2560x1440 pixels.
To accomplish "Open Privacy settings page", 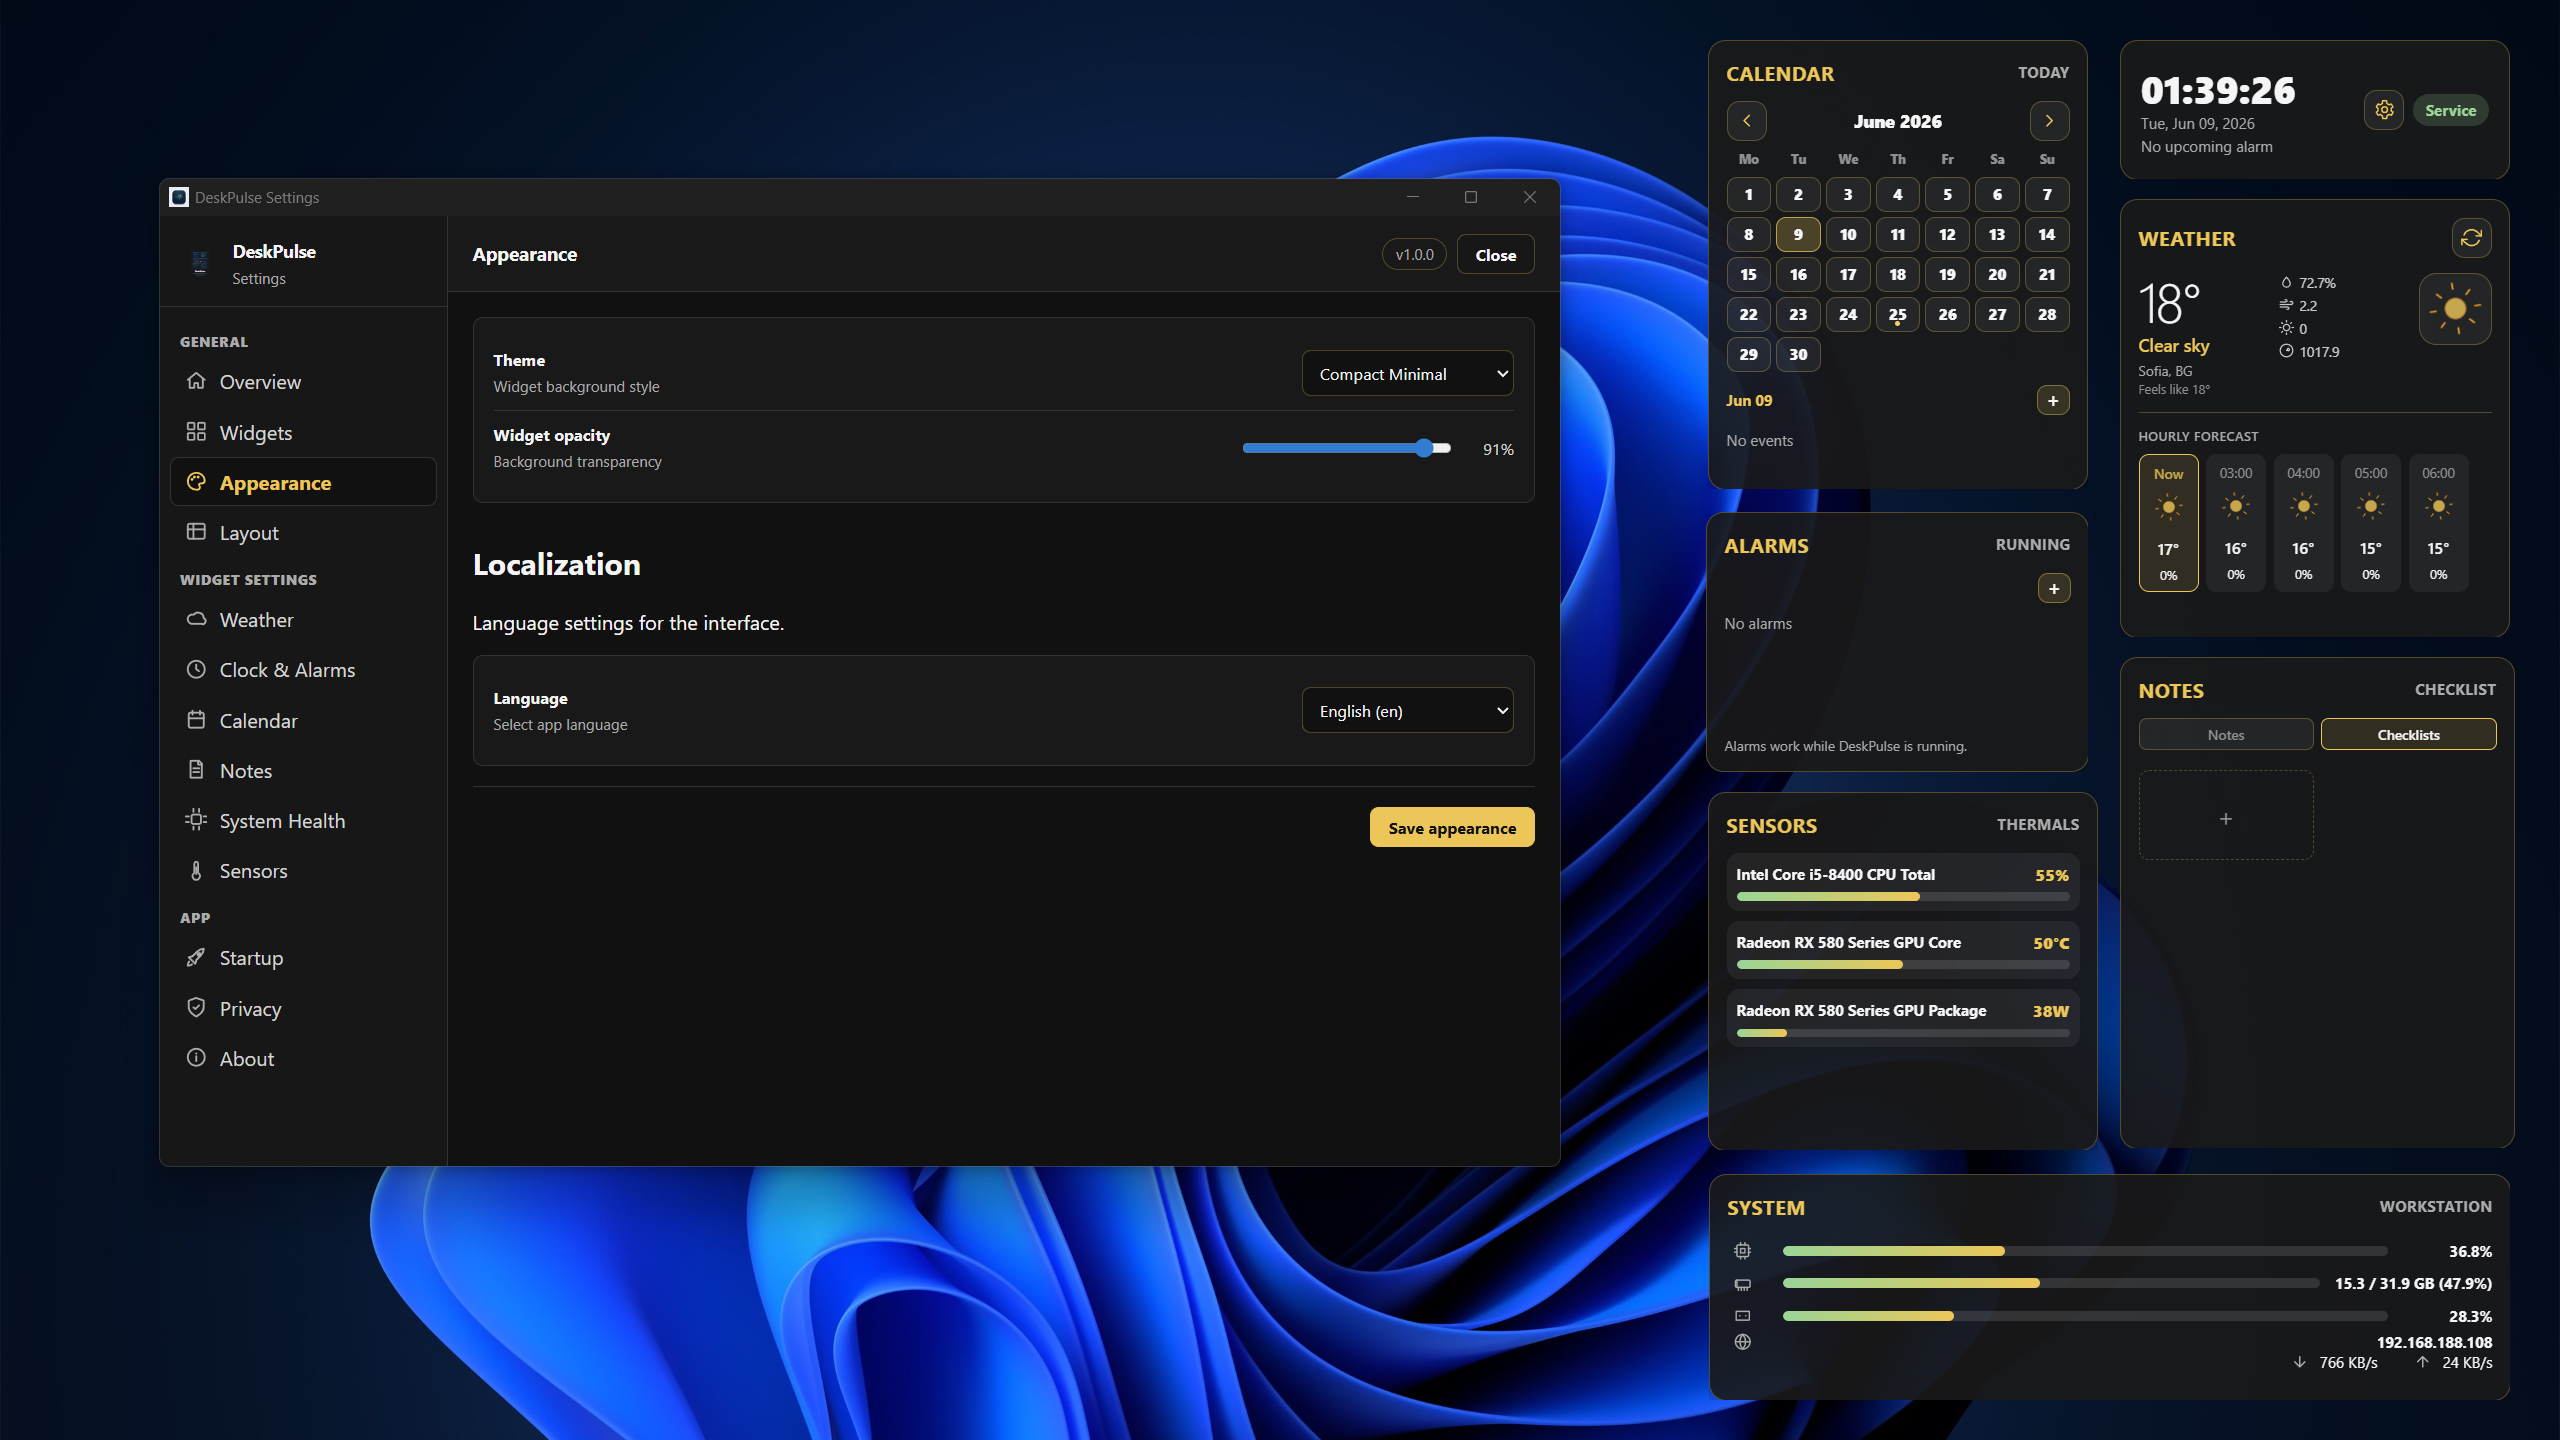I will pyautogui.click(x=303, y=1009).
